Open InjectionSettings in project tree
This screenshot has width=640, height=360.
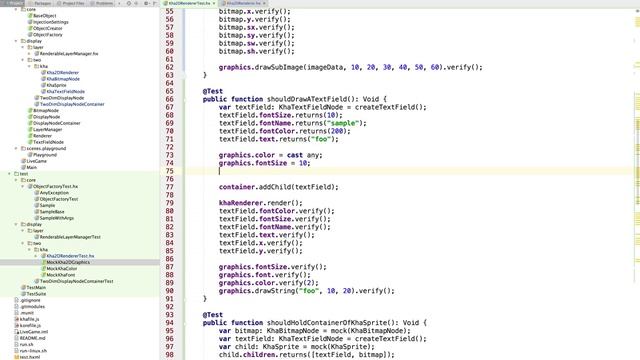tap(48, 22)
